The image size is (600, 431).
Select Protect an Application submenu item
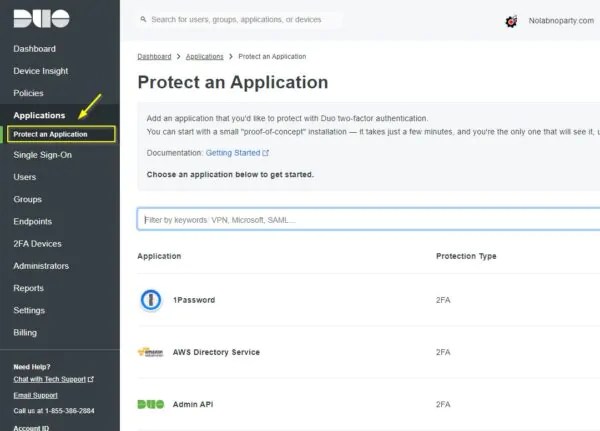coord(61,134)
